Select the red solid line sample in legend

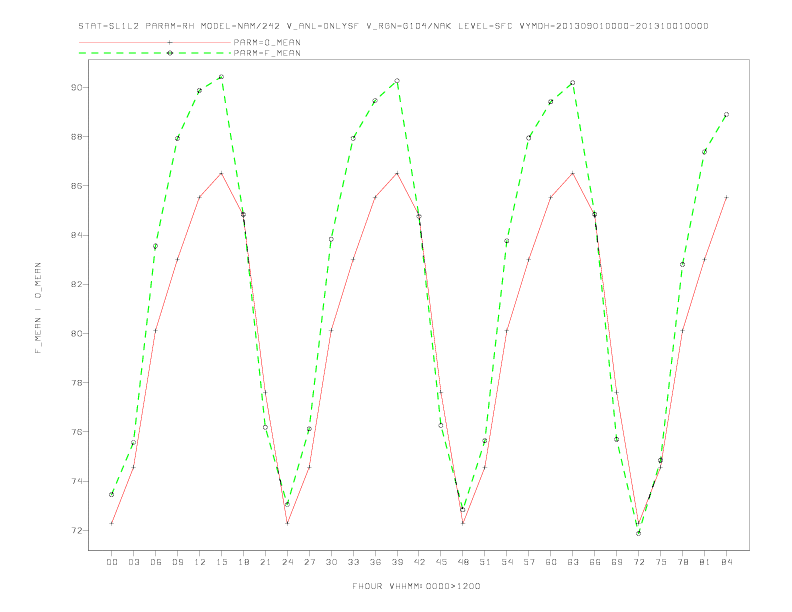tap(155, 42)
